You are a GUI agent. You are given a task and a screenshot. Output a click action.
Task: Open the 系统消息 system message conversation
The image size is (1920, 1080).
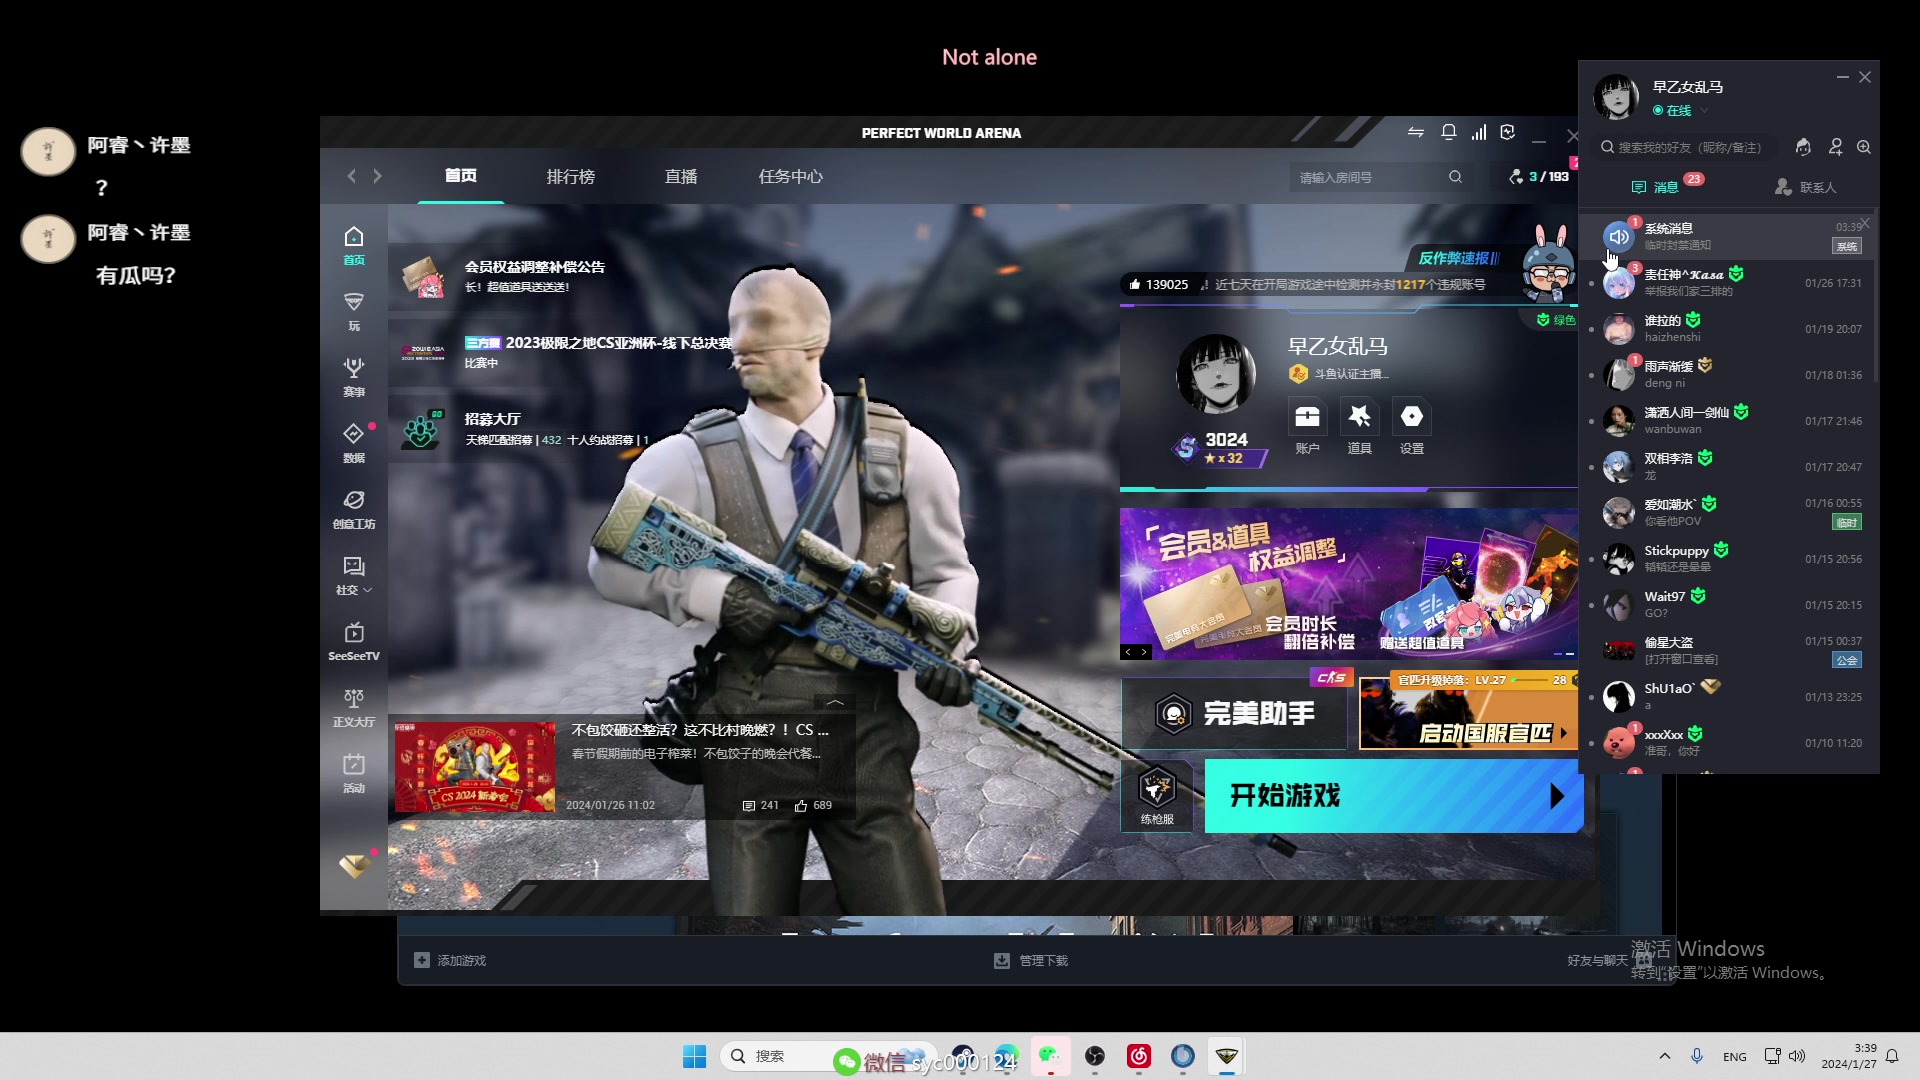click(1727, 236)
